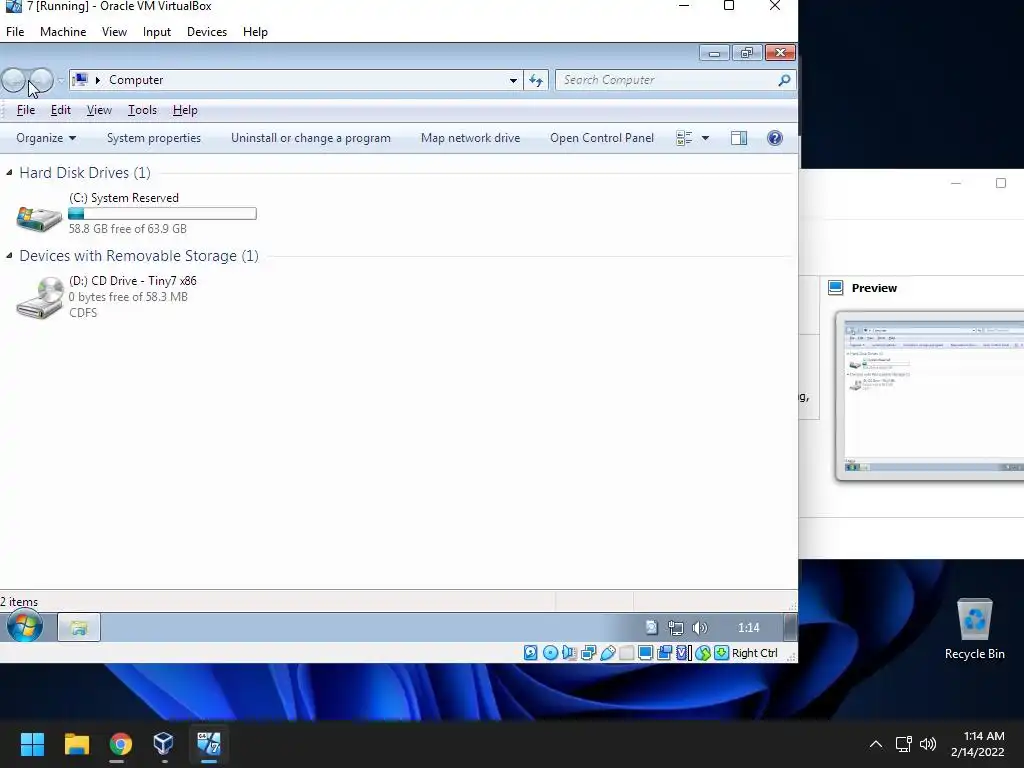
Task: Click the guest tray Action Center flag icon
Action: tap(651, 628)
